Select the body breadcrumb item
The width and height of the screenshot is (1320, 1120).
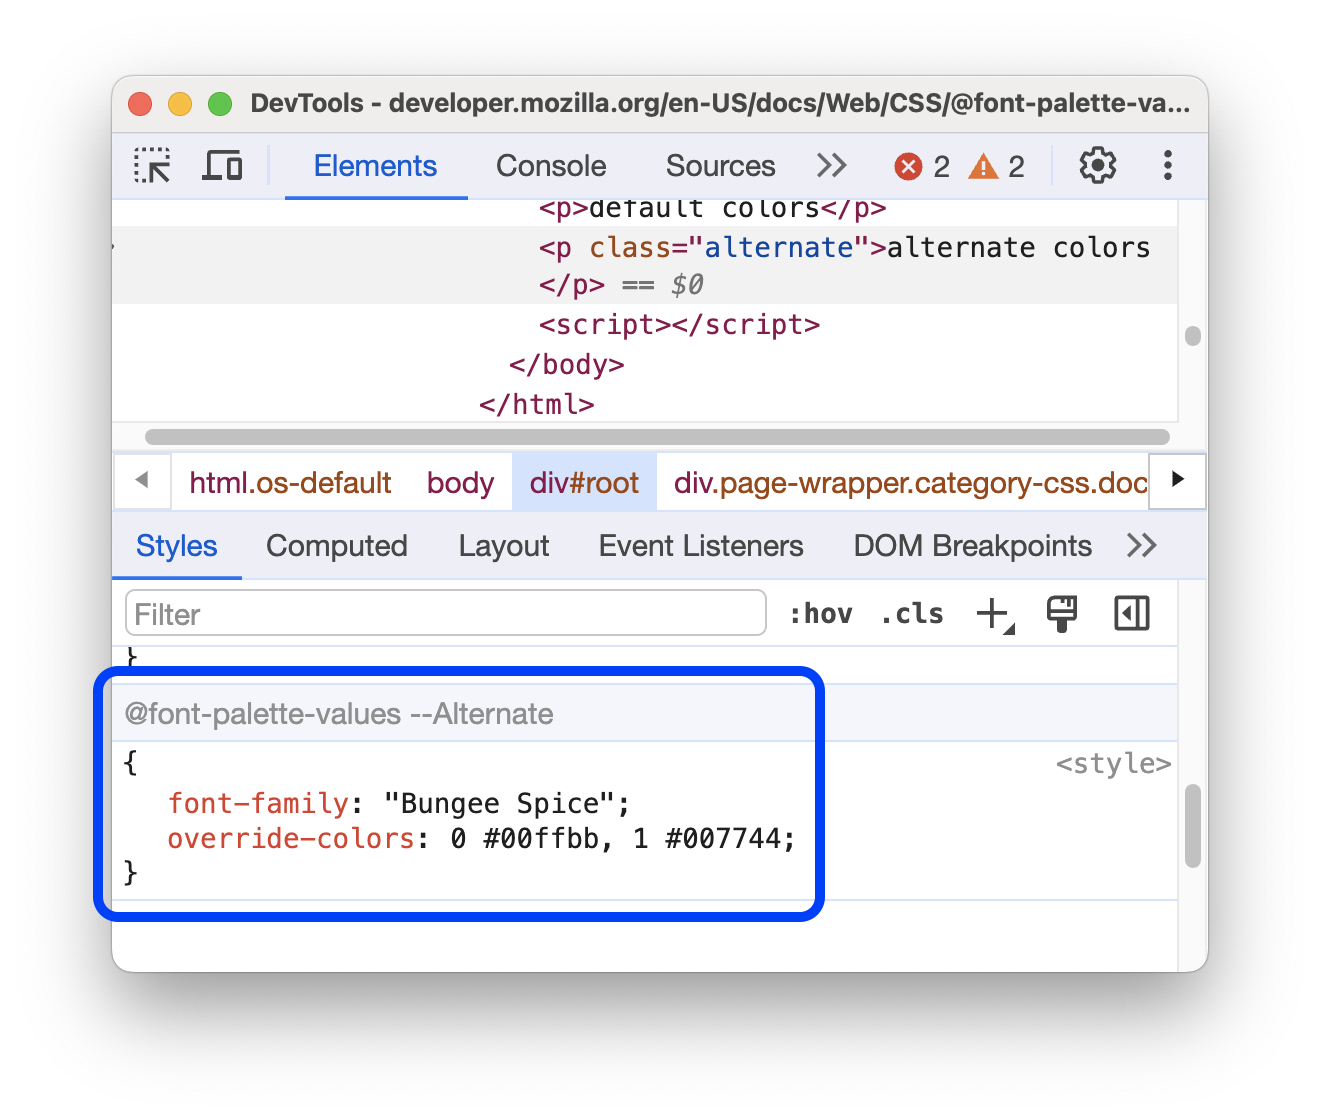pos(460,482)
